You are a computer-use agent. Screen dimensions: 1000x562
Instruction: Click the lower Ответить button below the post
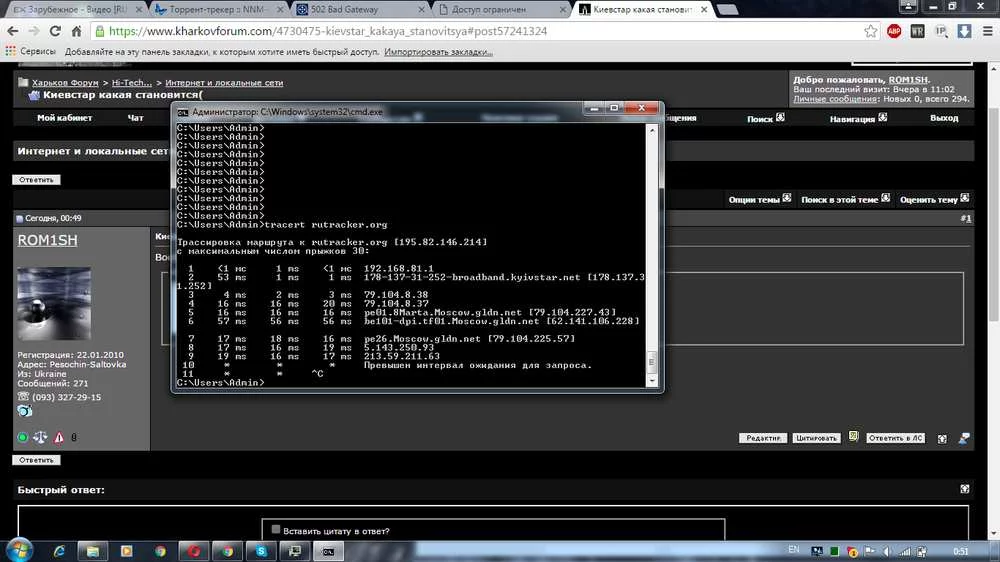click(36, 460)
